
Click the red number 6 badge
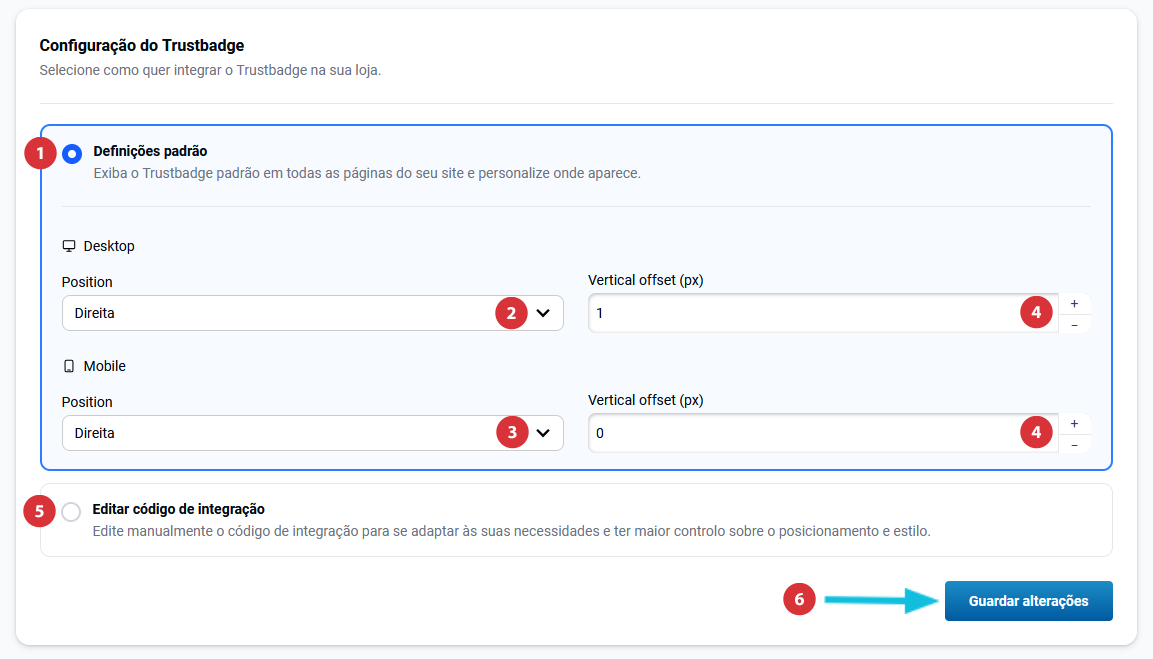pyautogui.click(x=799, y=600)
